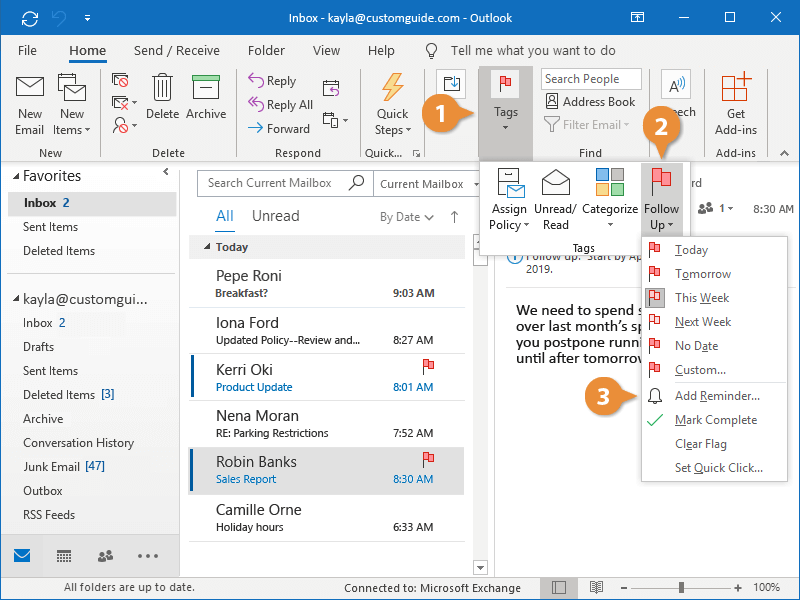Click Get Add-ins icon
The height and width of the screenshot is (600, 800).
(x=736, y=105)
